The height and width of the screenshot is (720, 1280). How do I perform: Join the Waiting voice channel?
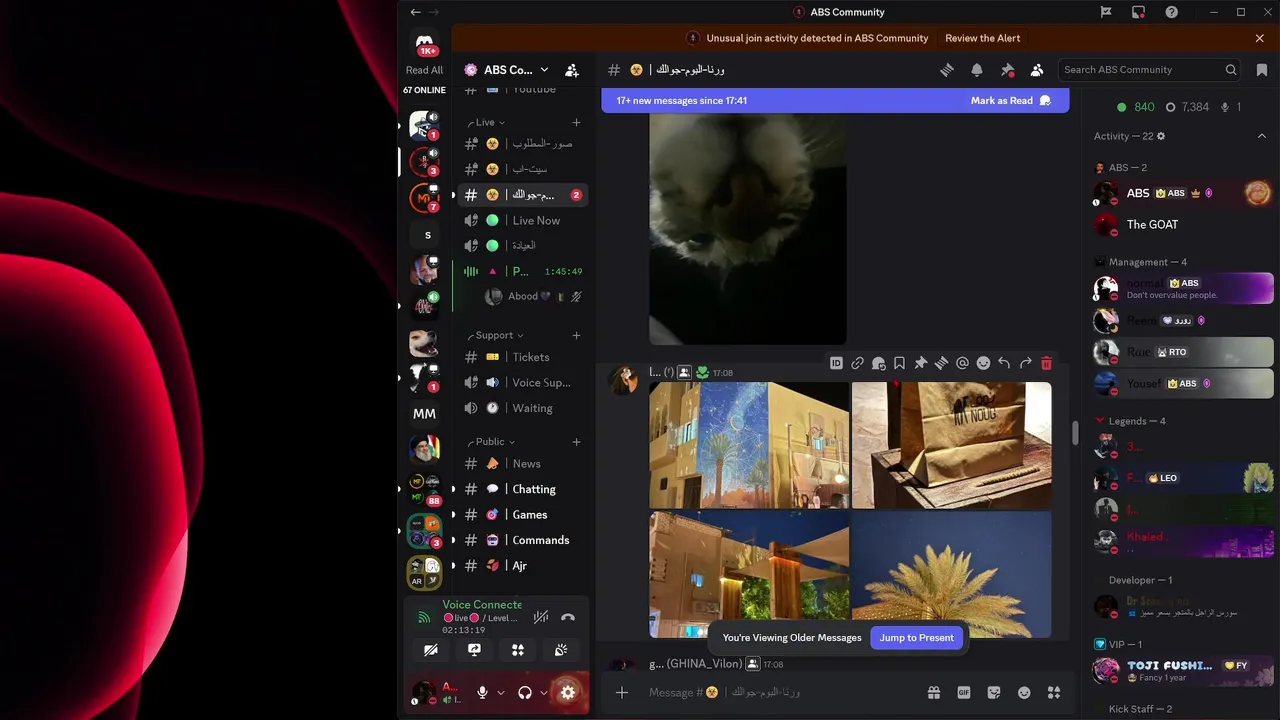pos(523,408)
